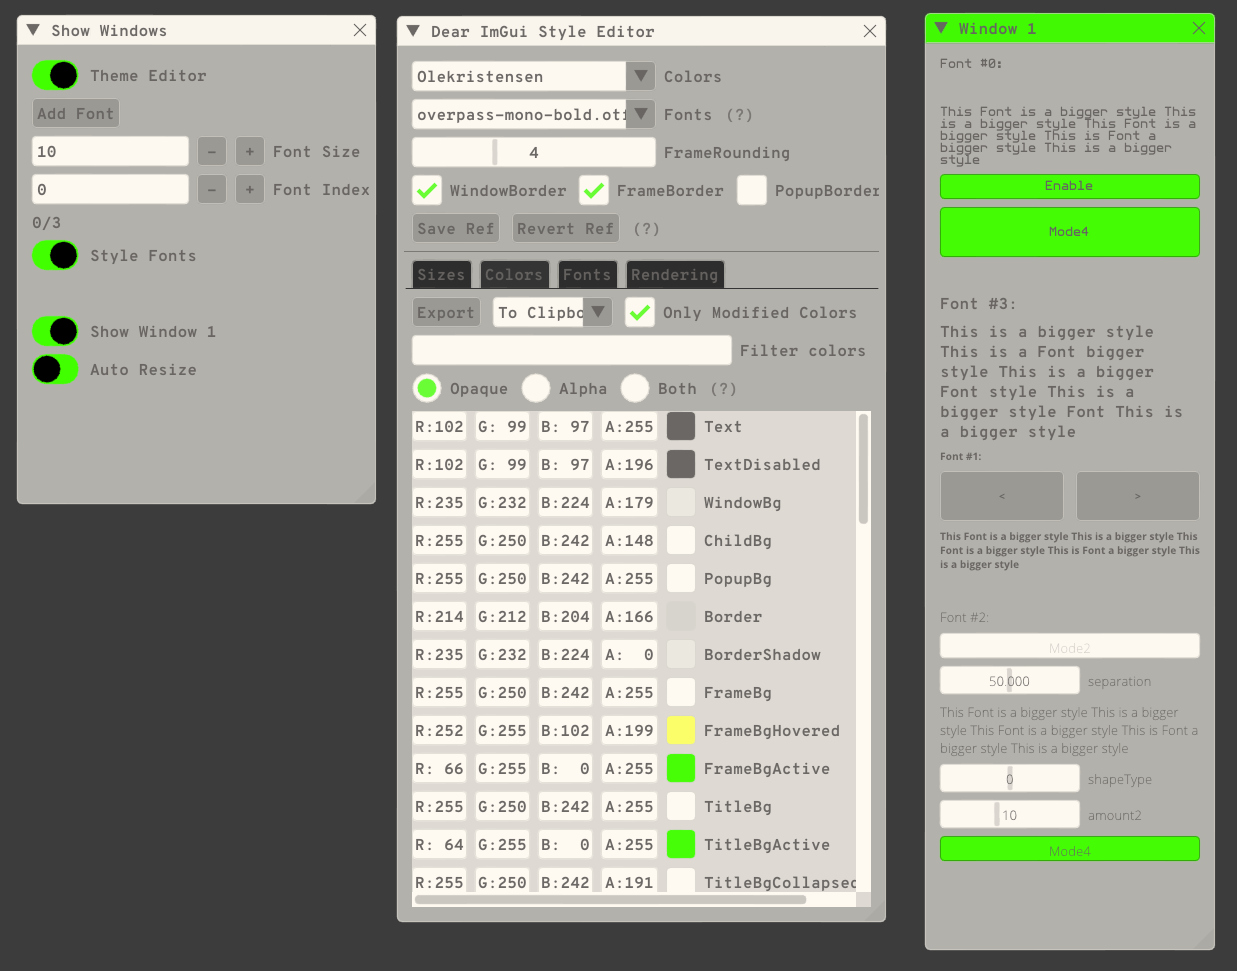The image size is (1237, 971).
Task: Decrease Font Size with minus button
Action: click(x=211, y=151)
